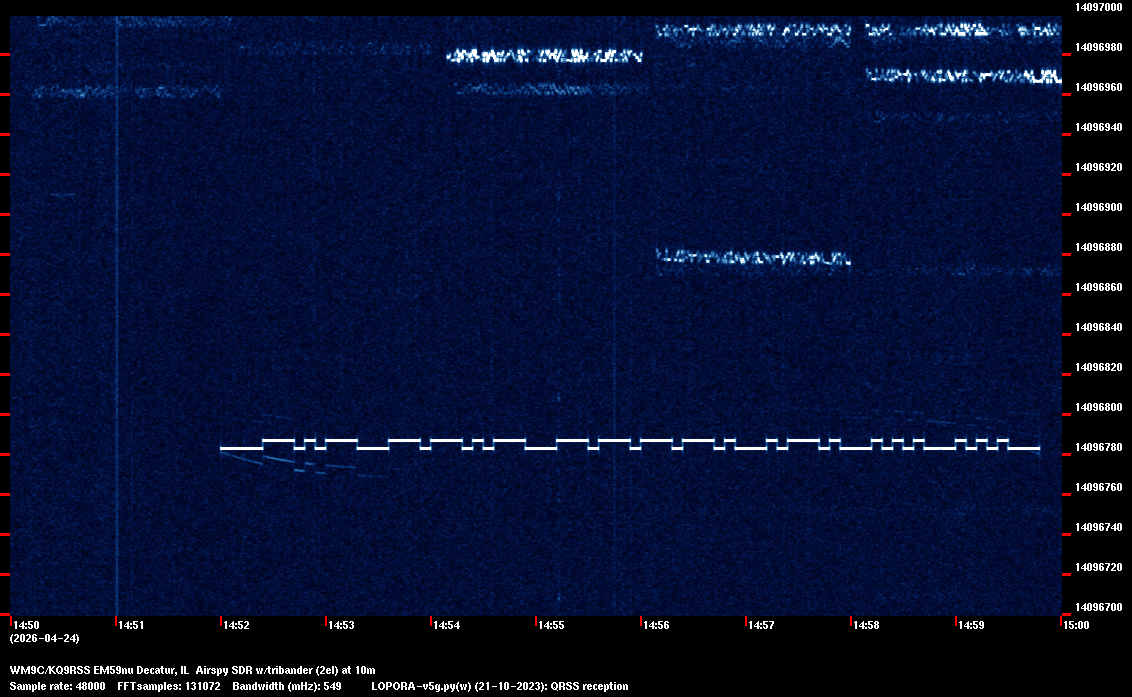Click the 14096880 frequency label
Image resolution: width=1132 pixels, height=697 pixels.
coord(1098,247)
